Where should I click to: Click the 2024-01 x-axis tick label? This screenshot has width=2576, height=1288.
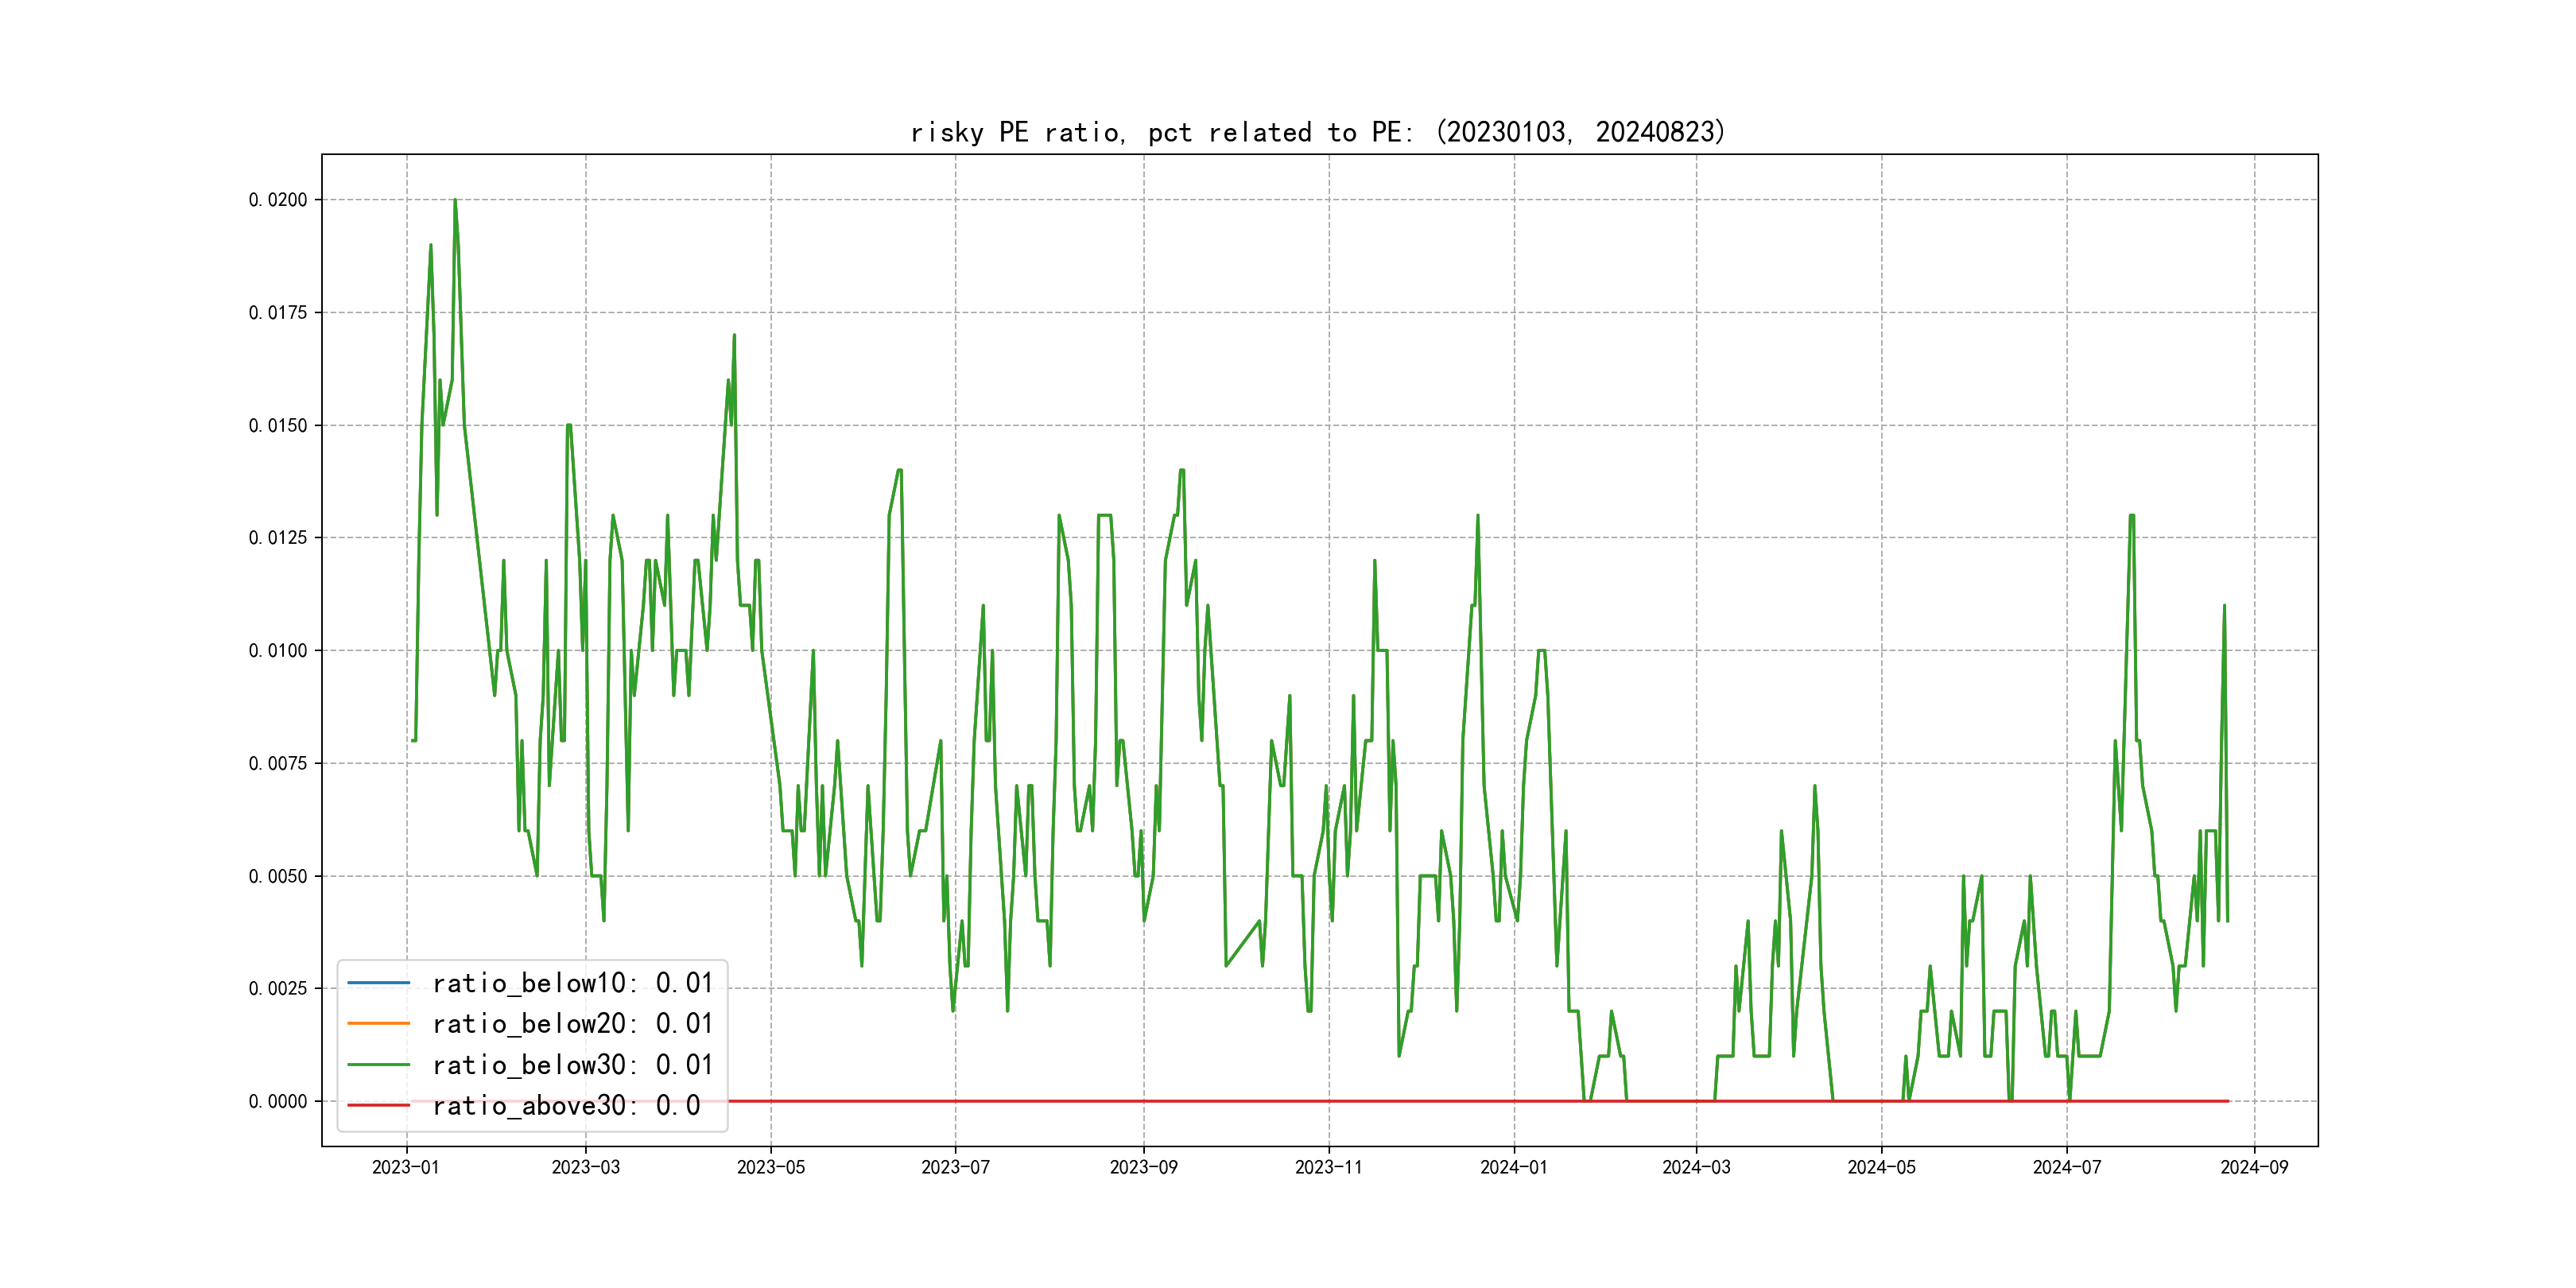[x=1513, y=1167]
